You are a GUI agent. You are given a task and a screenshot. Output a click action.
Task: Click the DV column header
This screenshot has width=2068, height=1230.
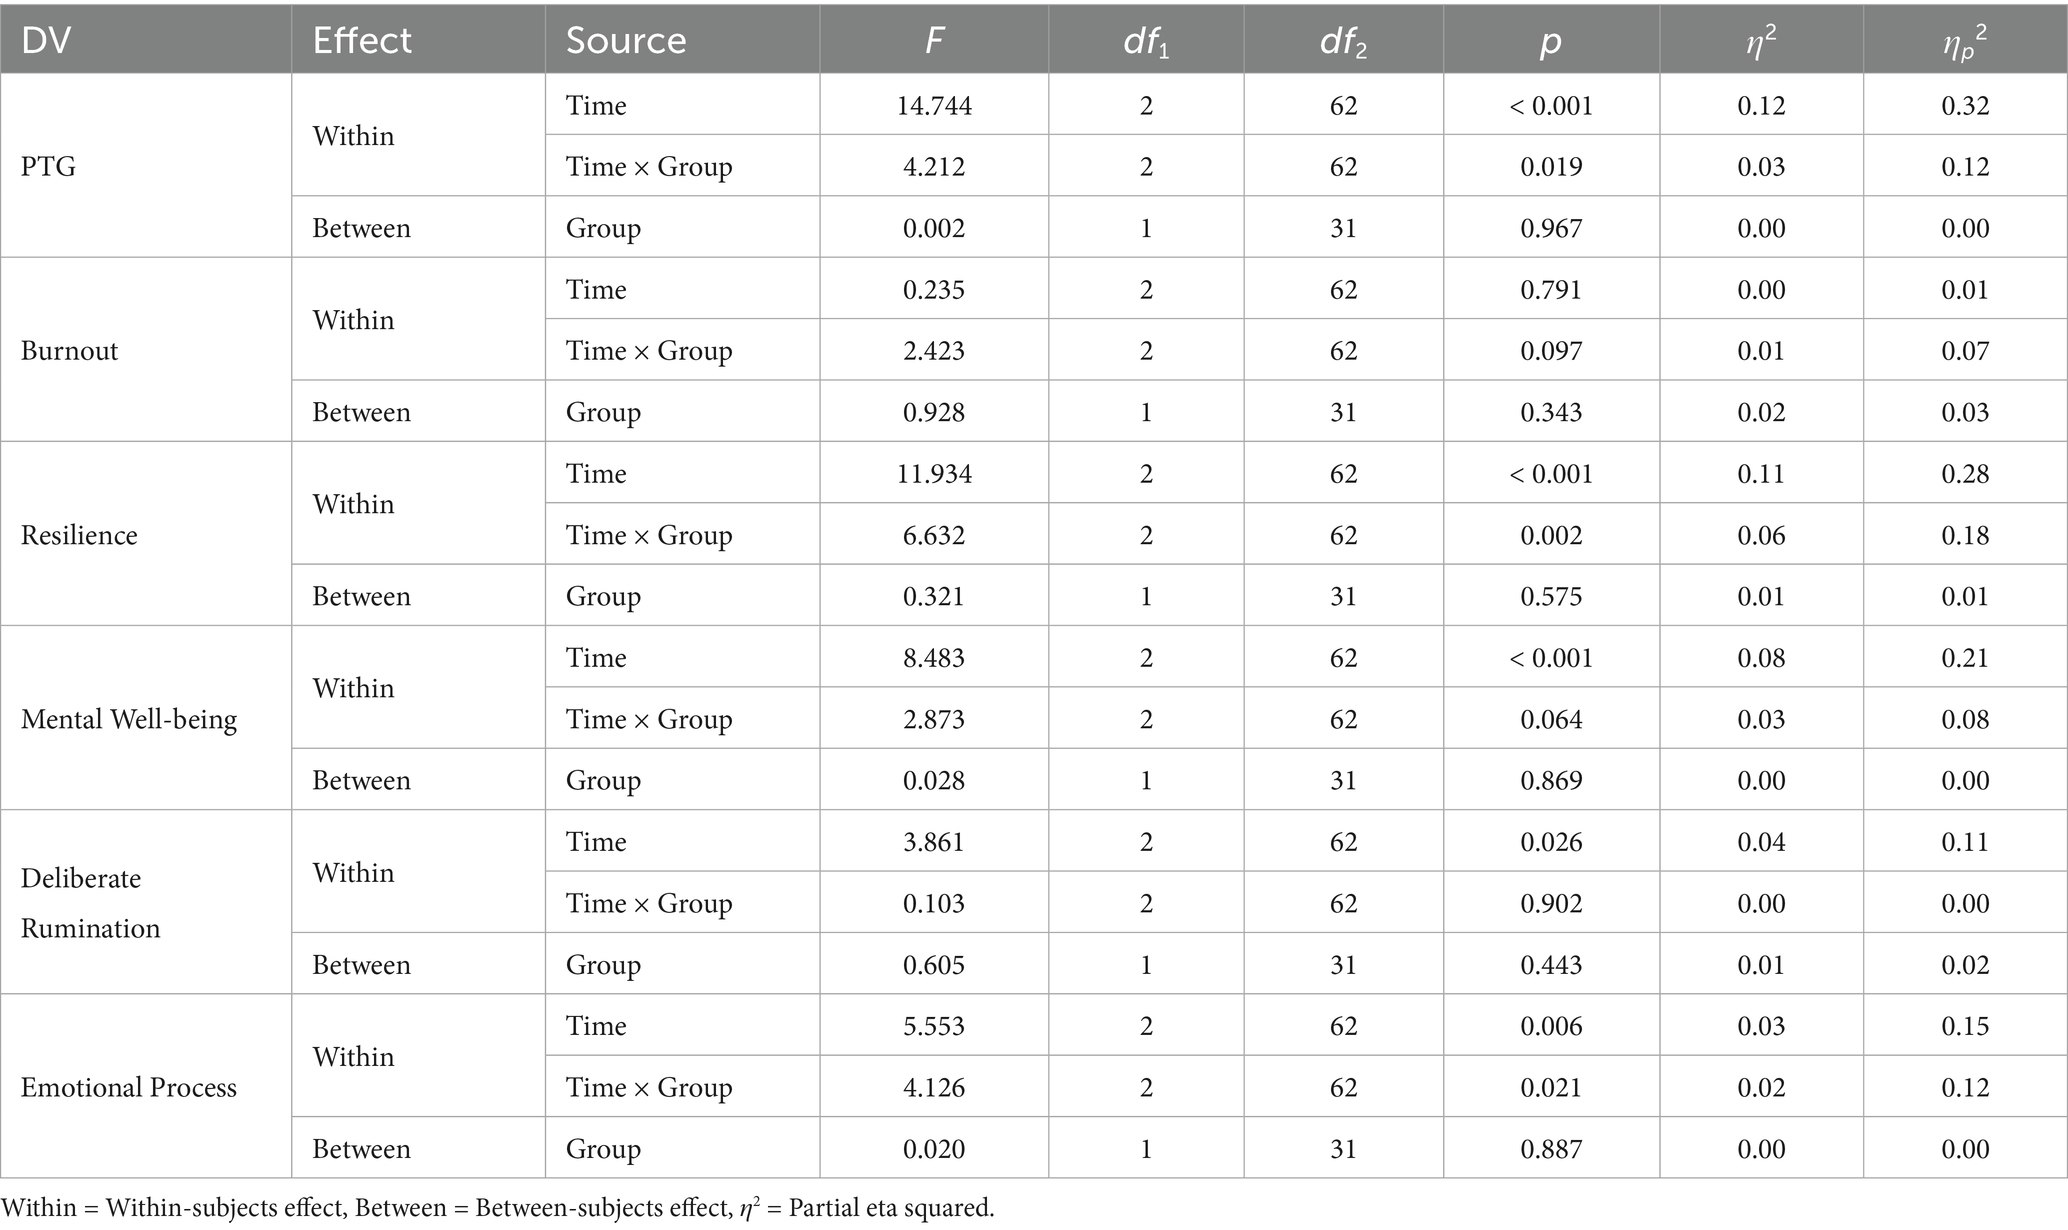coord(47,40)
